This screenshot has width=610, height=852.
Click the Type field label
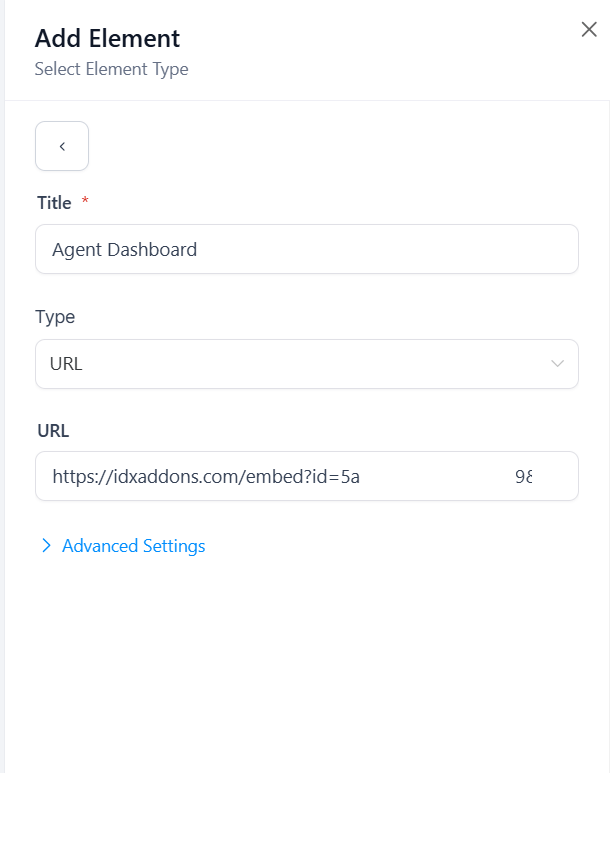(55, 317)
